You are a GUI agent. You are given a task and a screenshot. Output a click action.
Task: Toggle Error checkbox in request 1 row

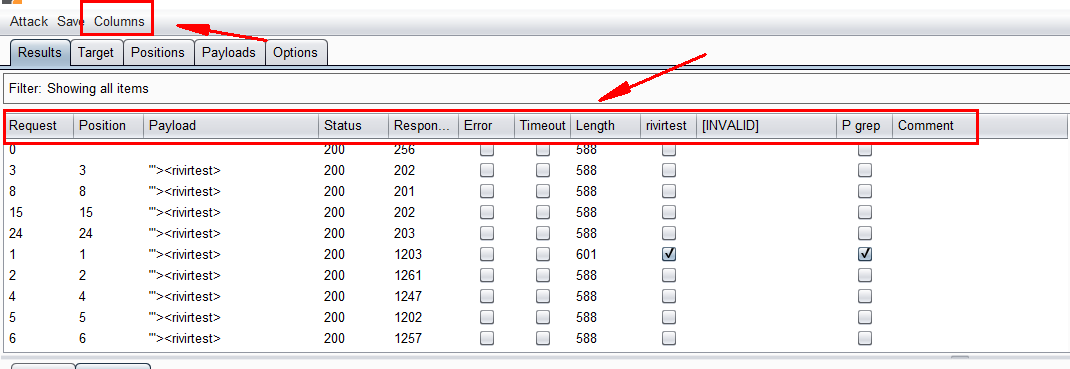pos(487,254)
